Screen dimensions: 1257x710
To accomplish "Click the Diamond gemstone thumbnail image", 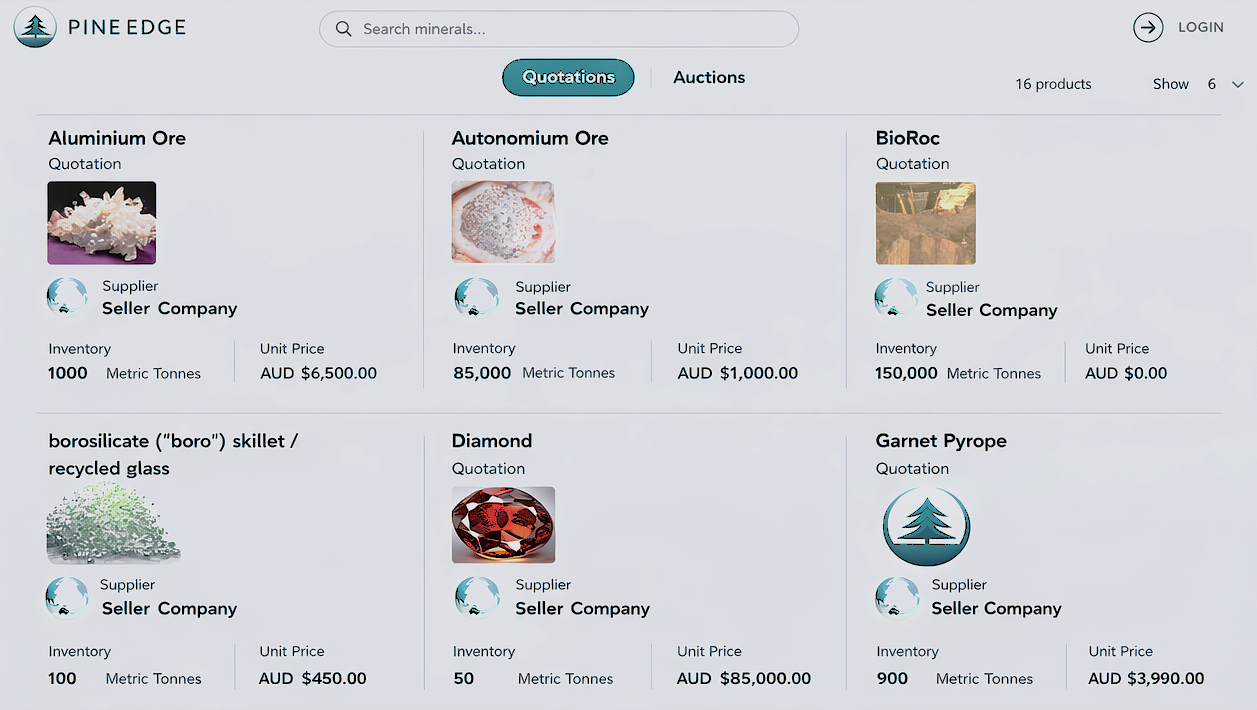I will pos(503,524).
